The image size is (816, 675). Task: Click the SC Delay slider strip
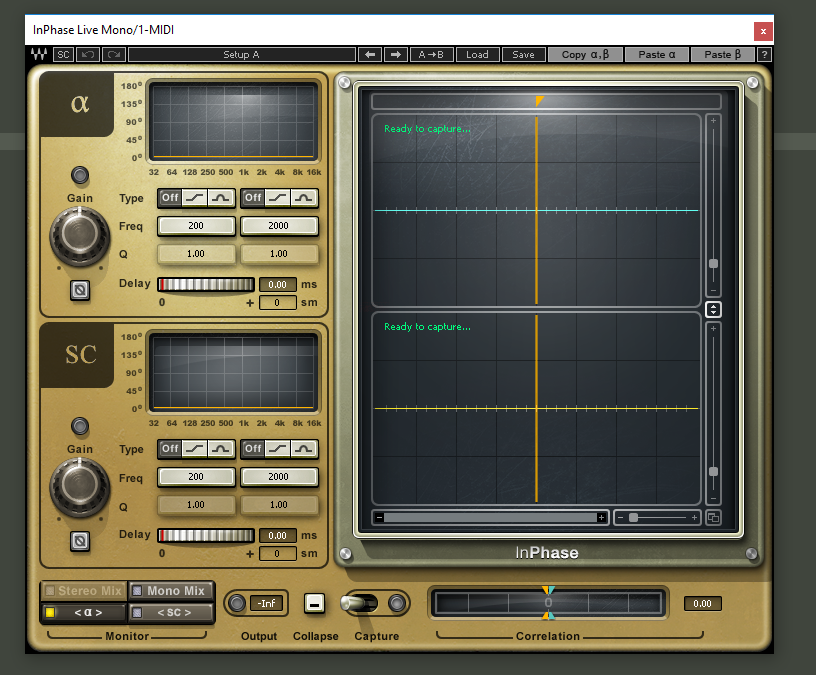[206, 536]
